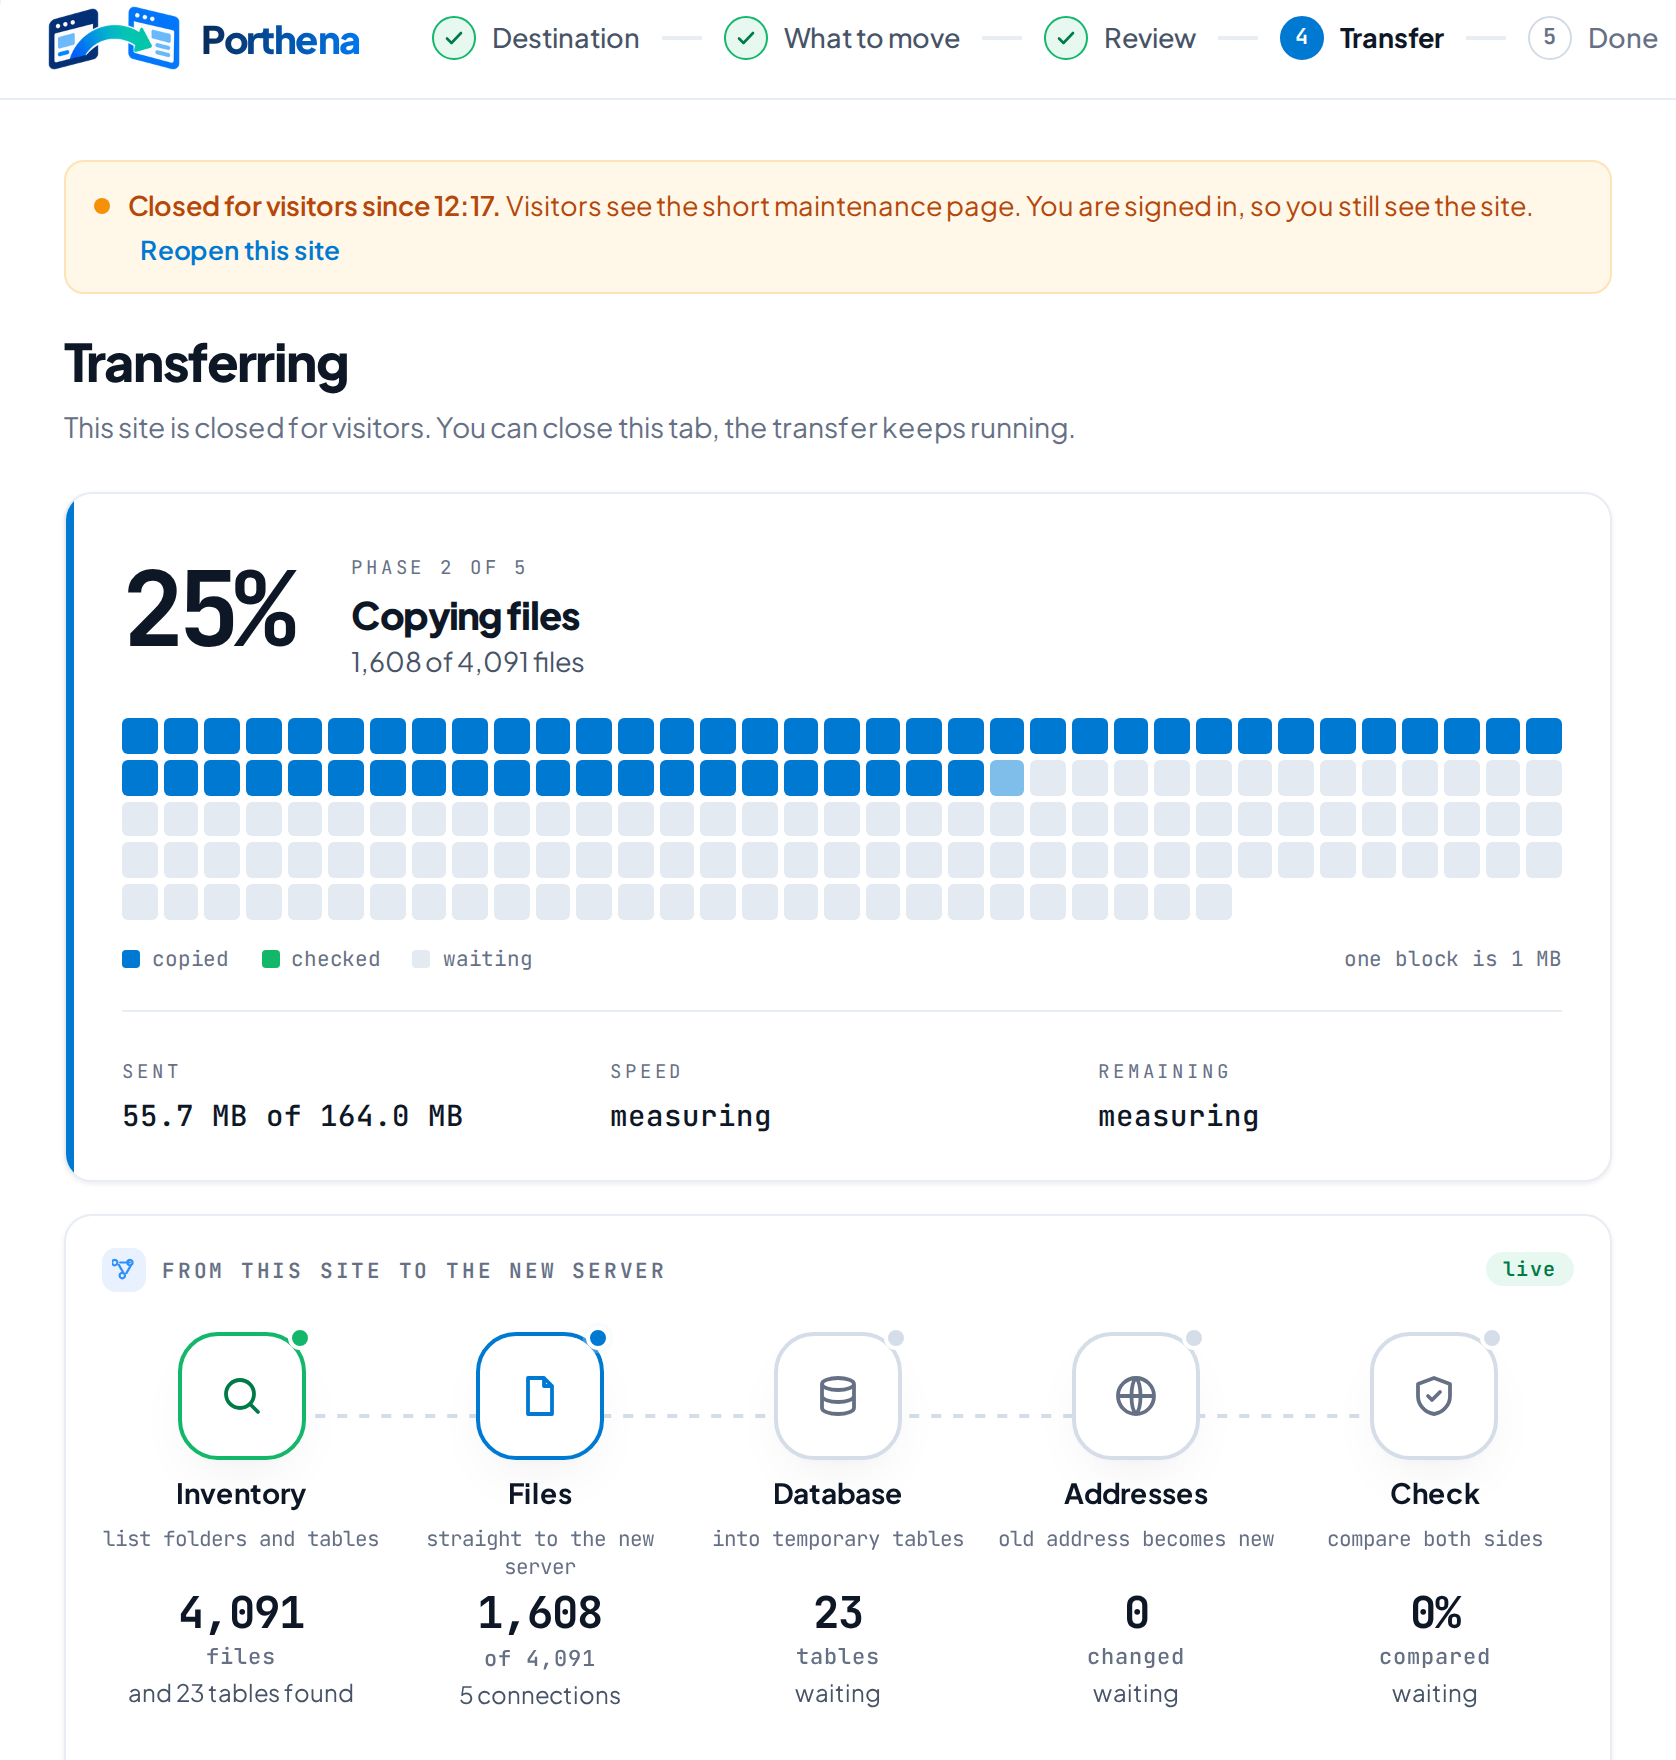Viewport: 1676px width, 1760px height.
Task: Click the Check shield icon
Action: click(x=1434, y=1395)
